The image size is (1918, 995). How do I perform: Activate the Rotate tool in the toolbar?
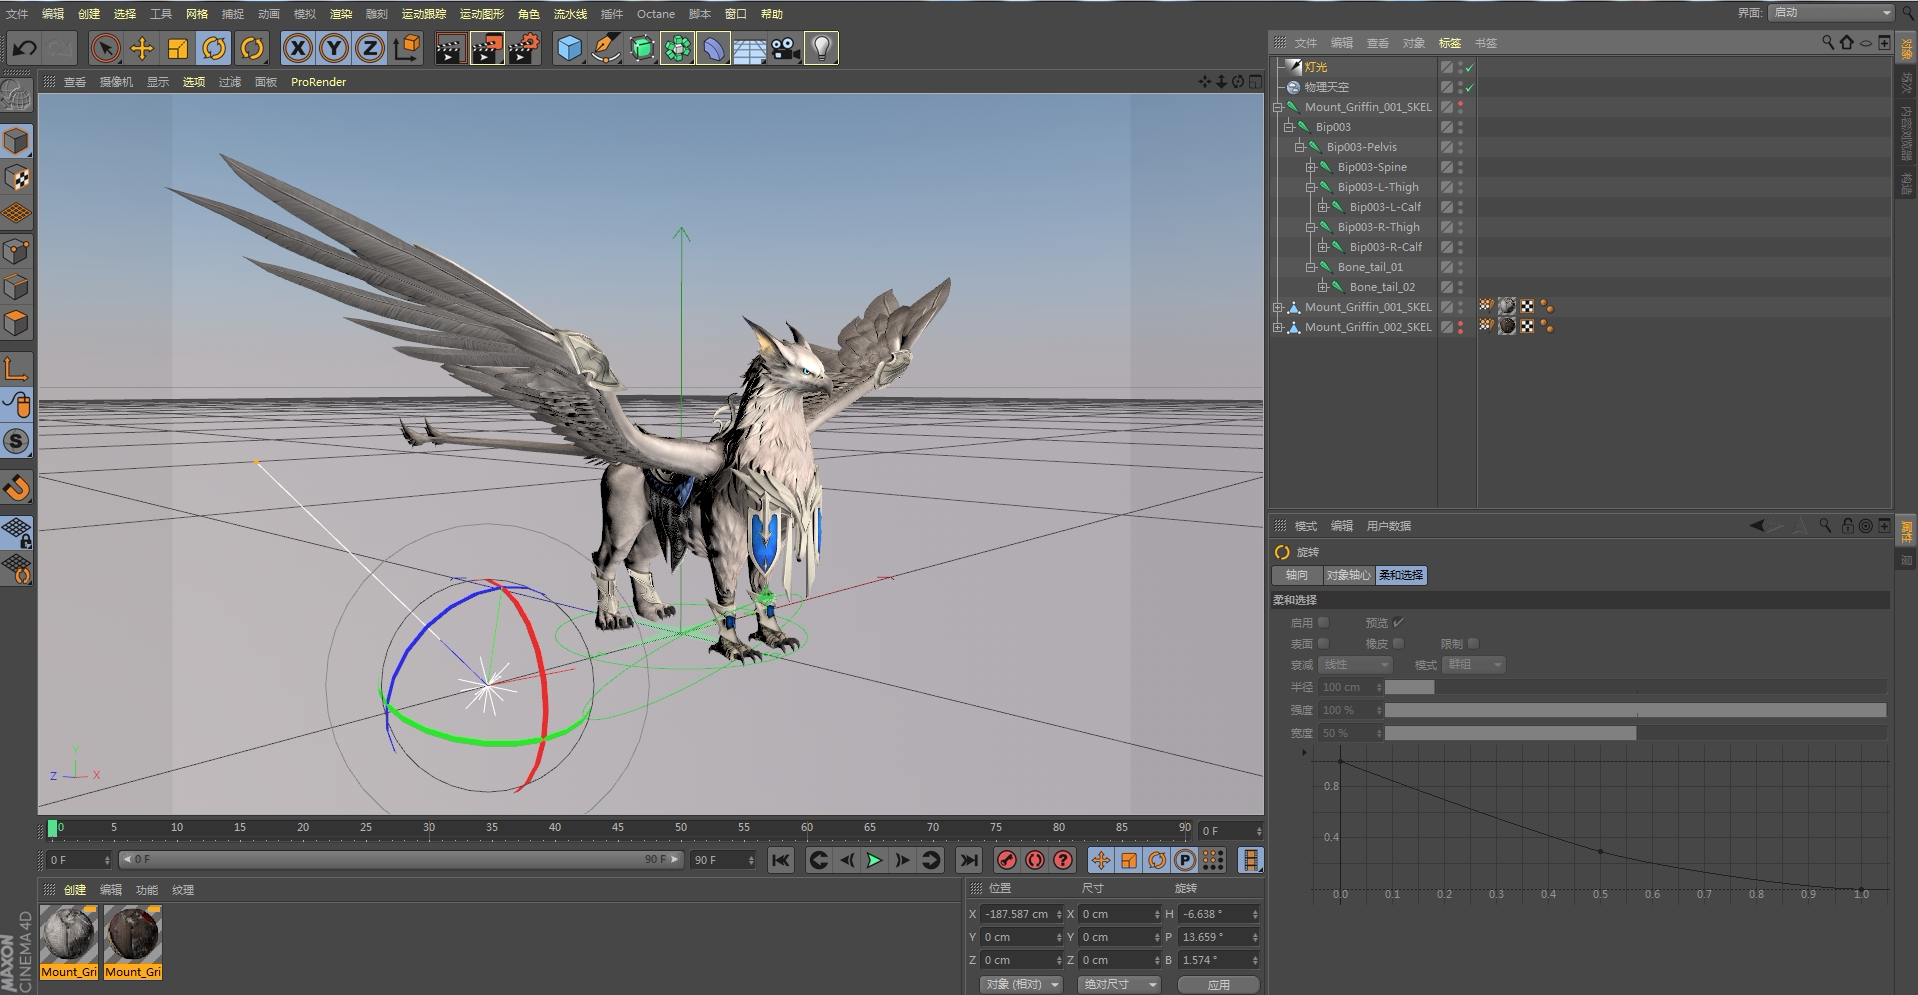coord(214,48)
